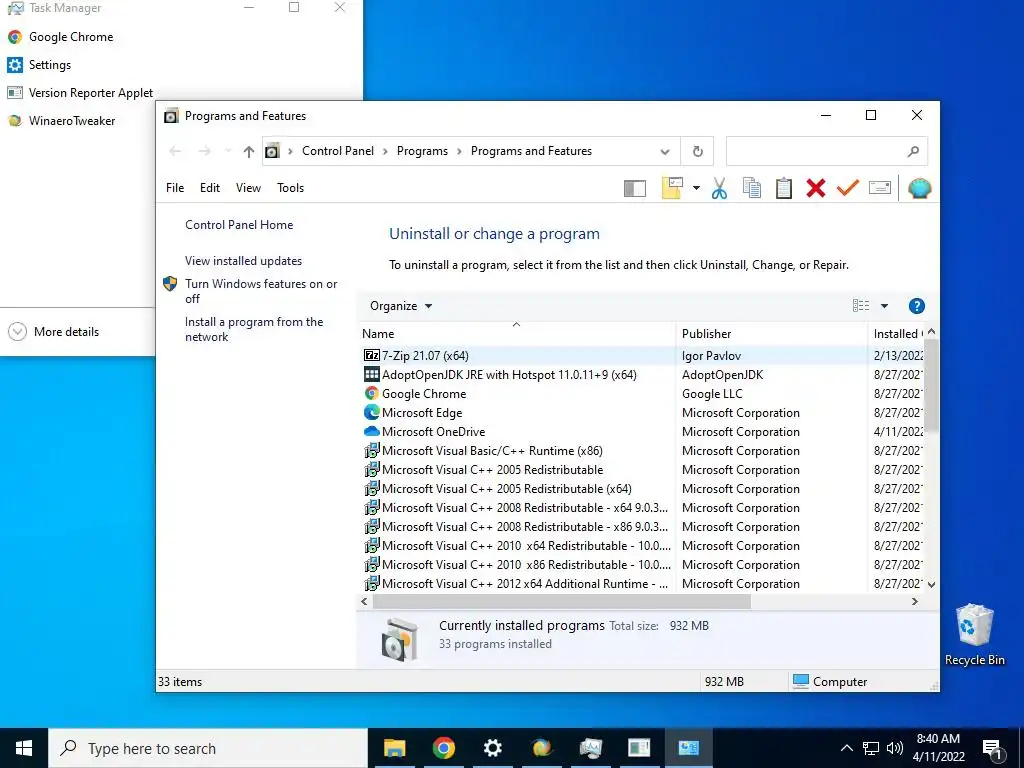Click the Igor Pavlov publisher cell
This screenshot has width=1024, height=768.
point(711,356)
